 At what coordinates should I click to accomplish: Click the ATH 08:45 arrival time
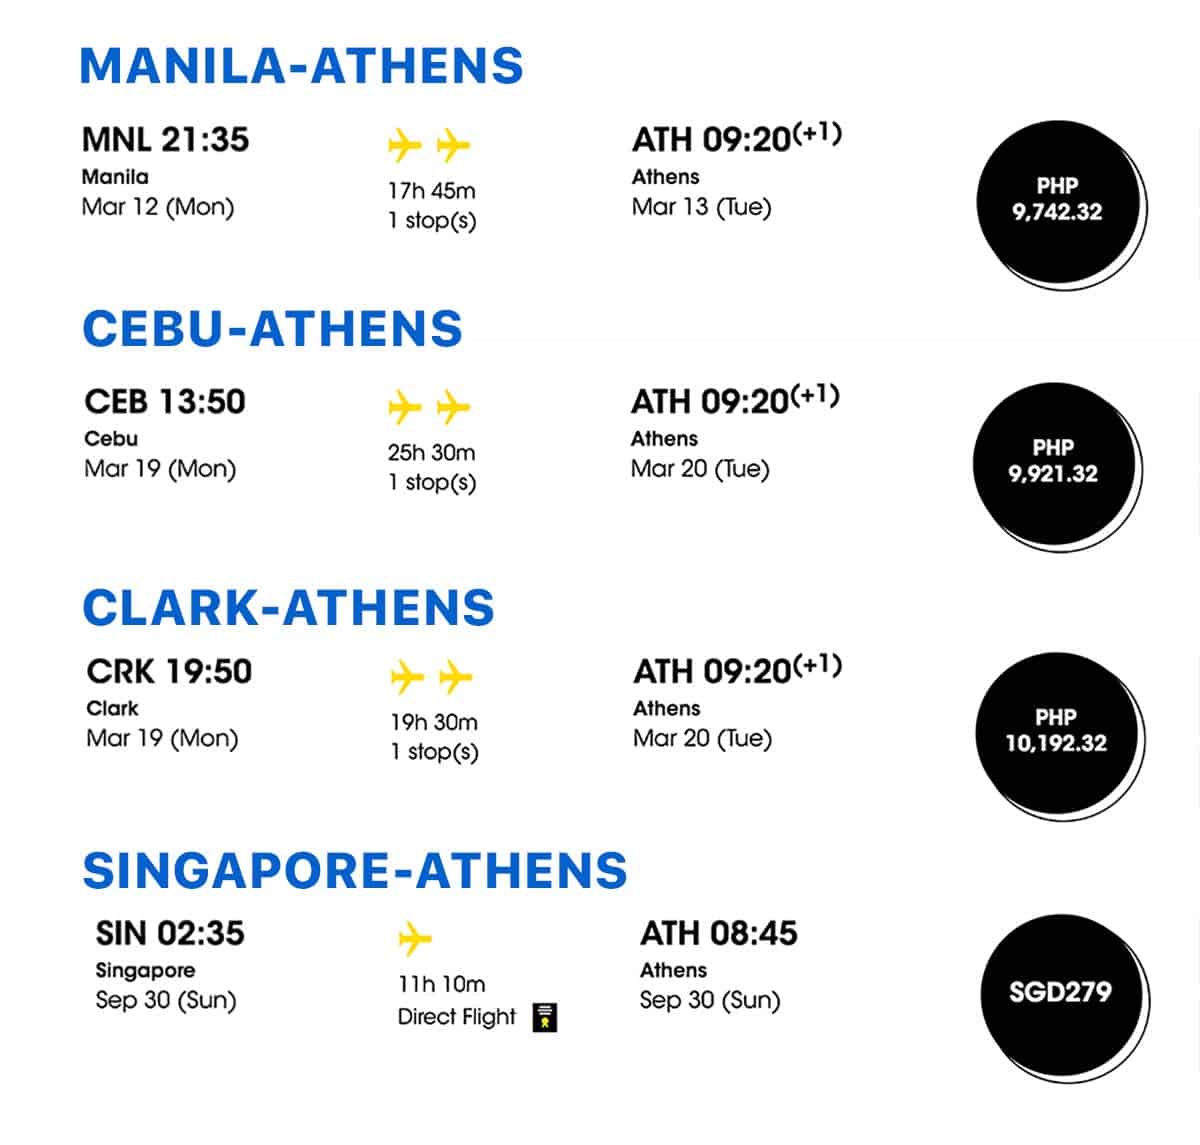pos(719,934)
